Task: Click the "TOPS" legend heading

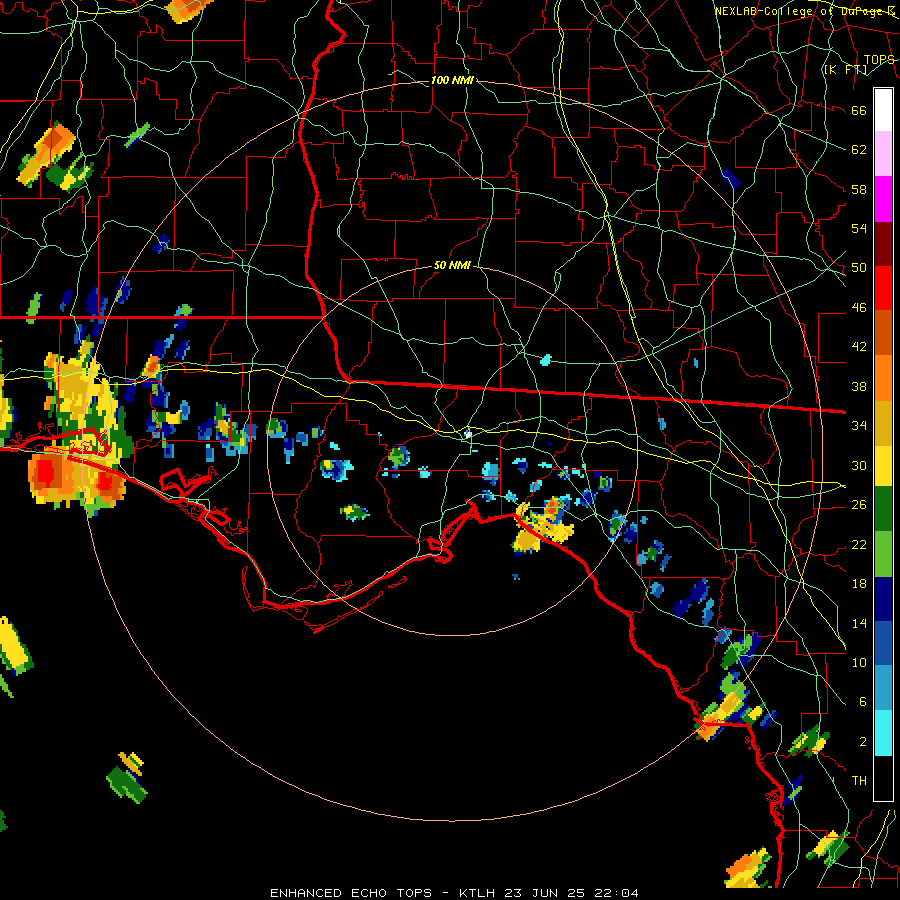Action: click(879, 60)
